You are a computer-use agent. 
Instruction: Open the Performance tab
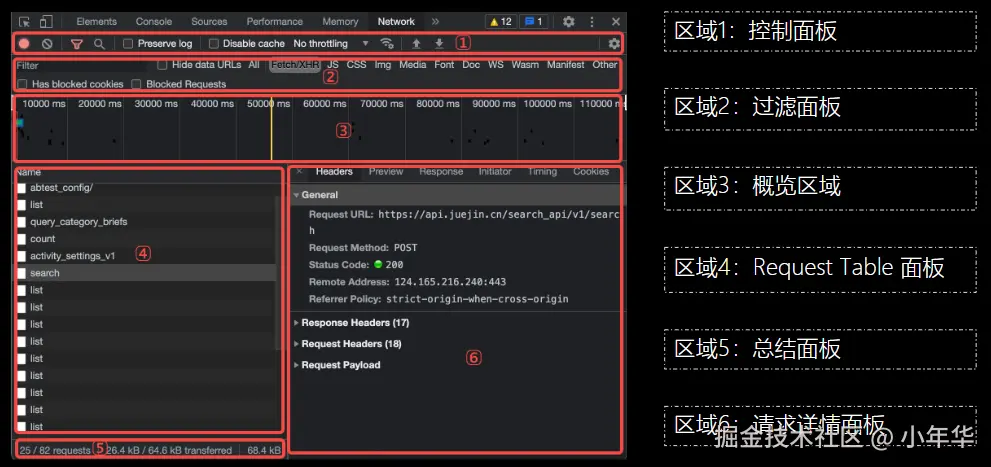pos(274,21)
